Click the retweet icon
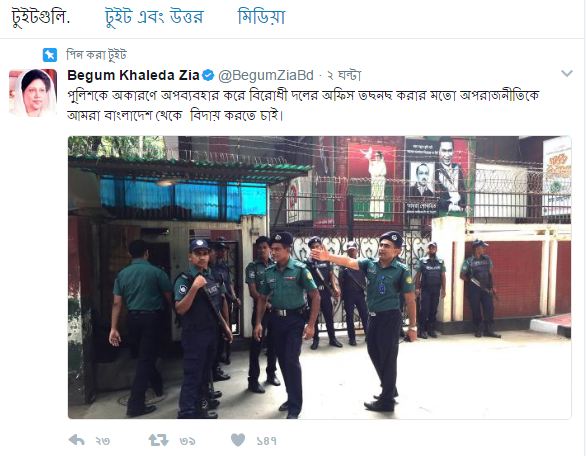The width and height of the screenshot is (586, 456). click(x=158, y=440)
